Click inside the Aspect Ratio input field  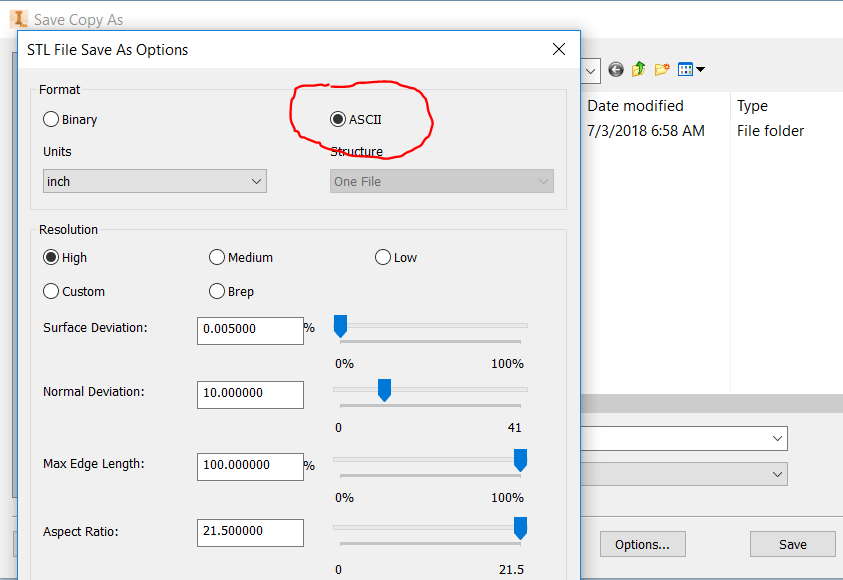(250, 532)
